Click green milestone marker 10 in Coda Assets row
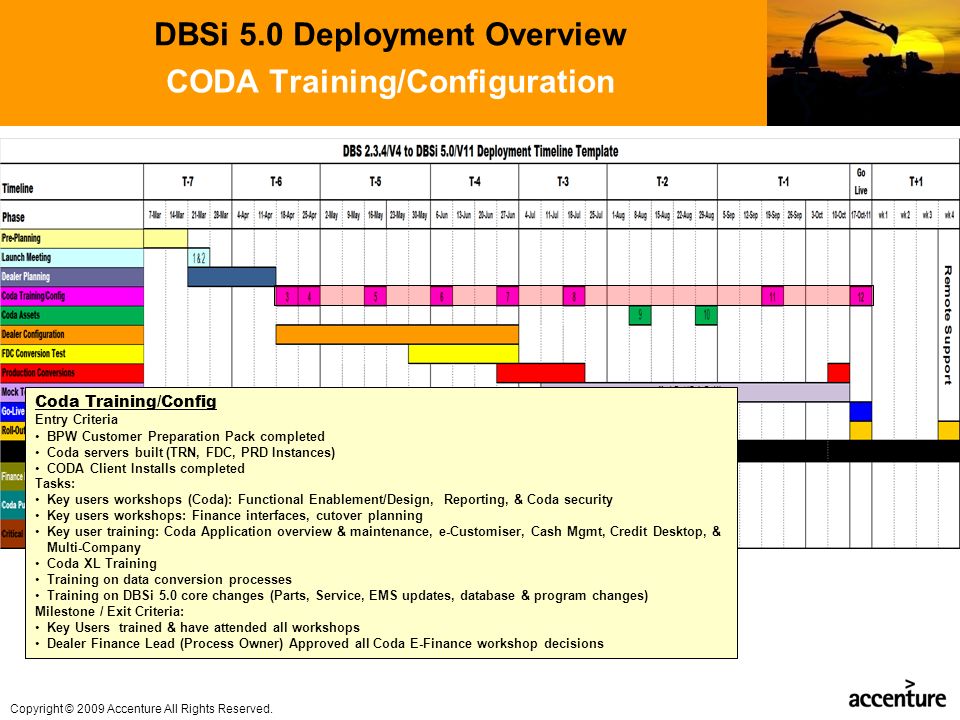 pos(706,315)
